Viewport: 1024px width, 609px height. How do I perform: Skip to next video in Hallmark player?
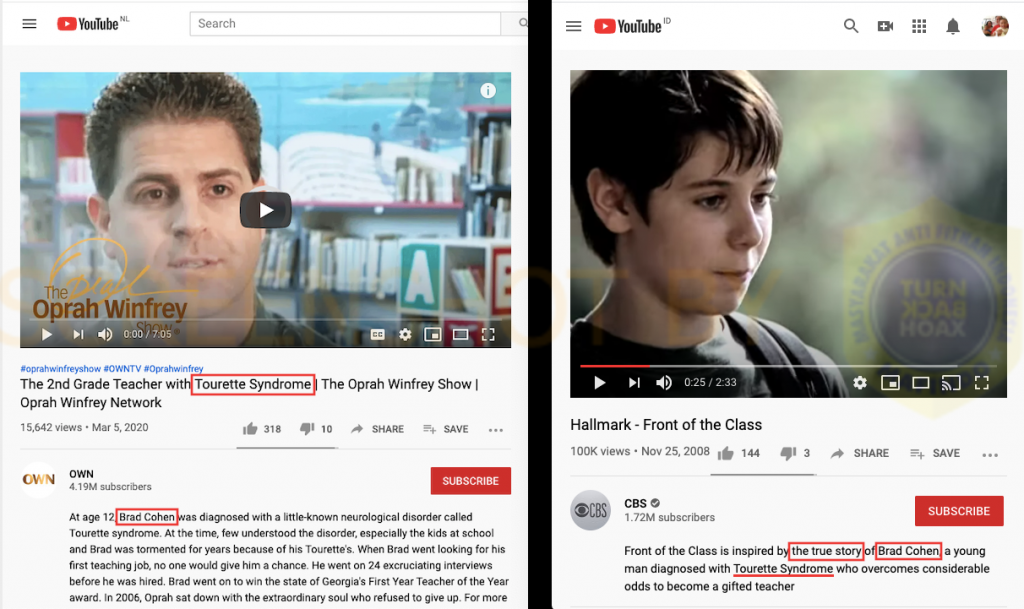coord(633,383)
